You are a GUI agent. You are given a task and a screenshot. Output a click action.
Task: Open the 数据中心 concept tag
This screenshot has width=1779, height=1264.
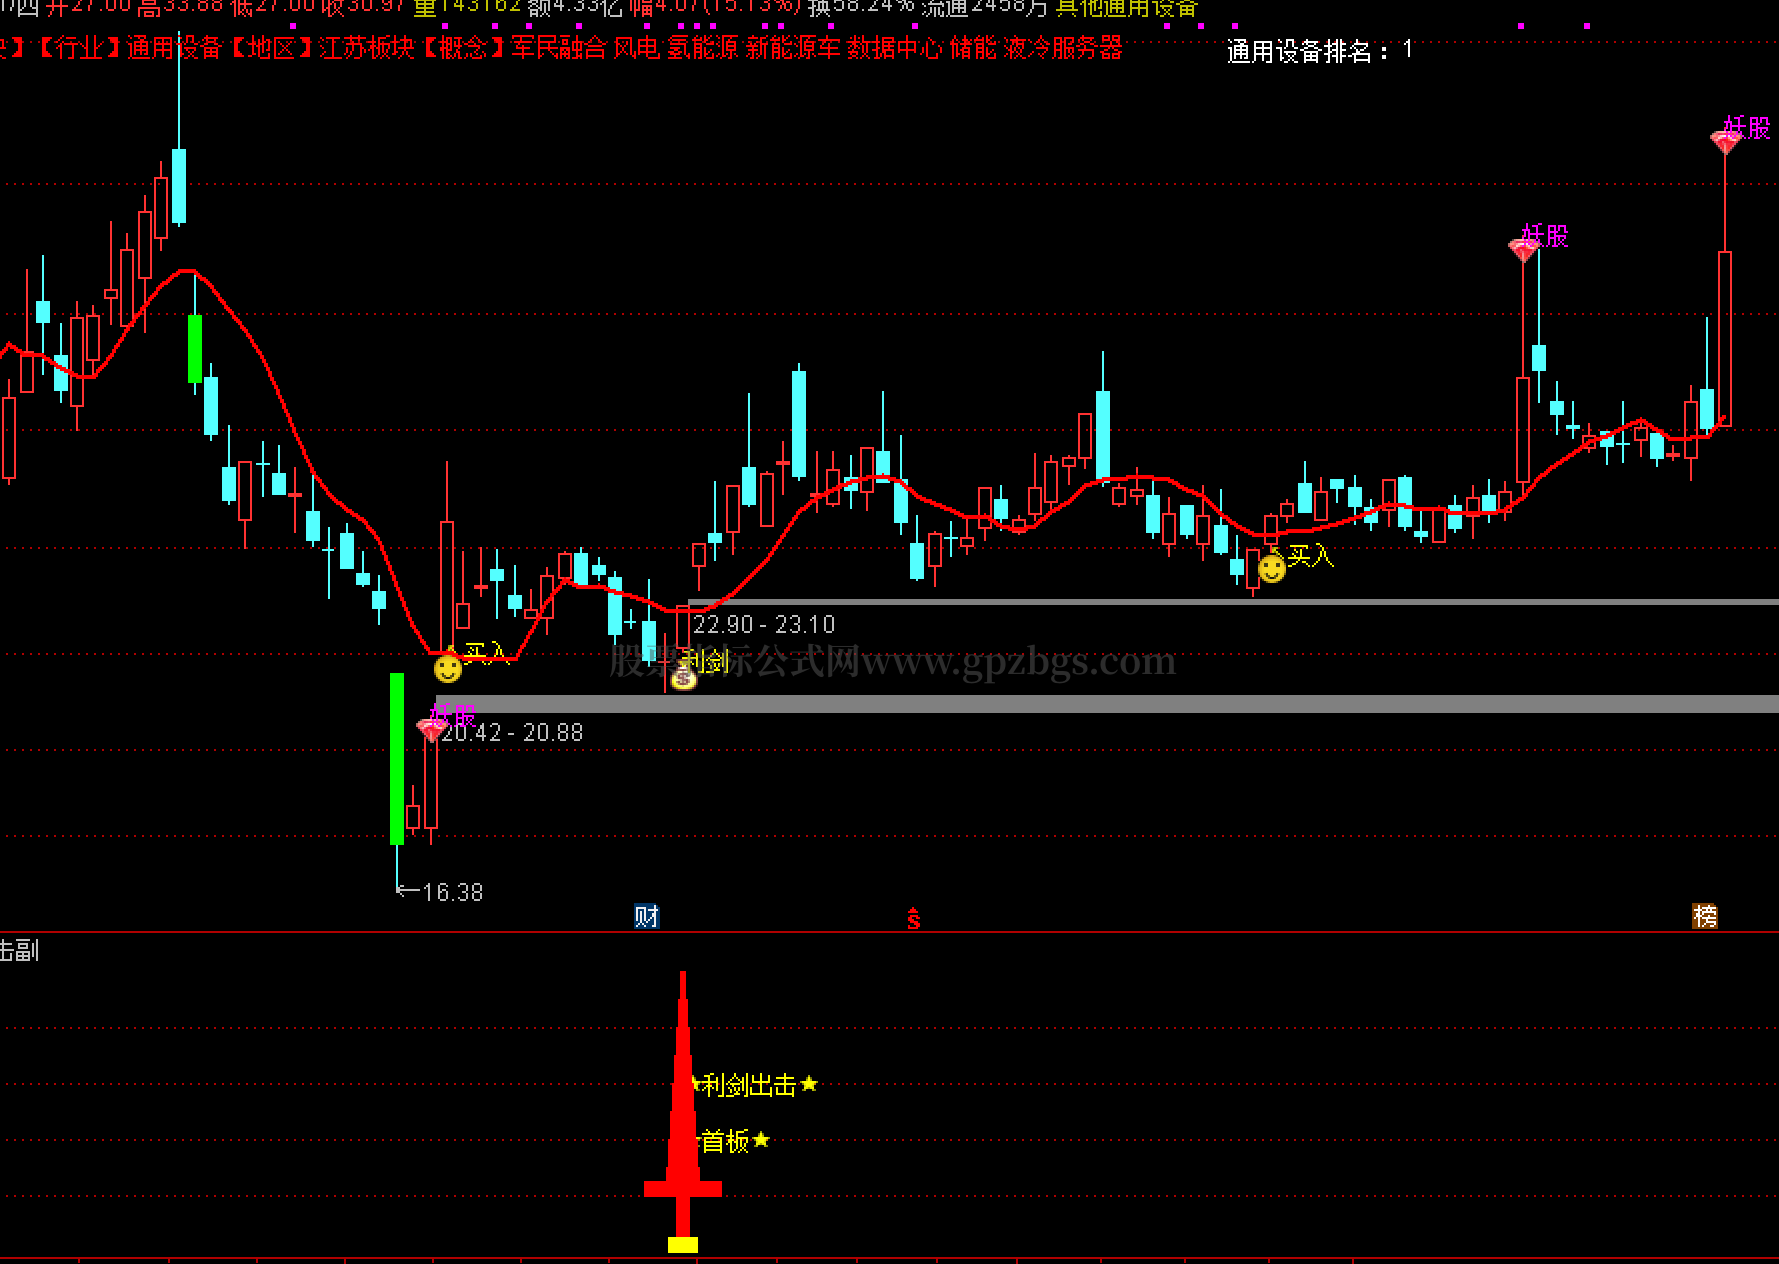(895, 48)
